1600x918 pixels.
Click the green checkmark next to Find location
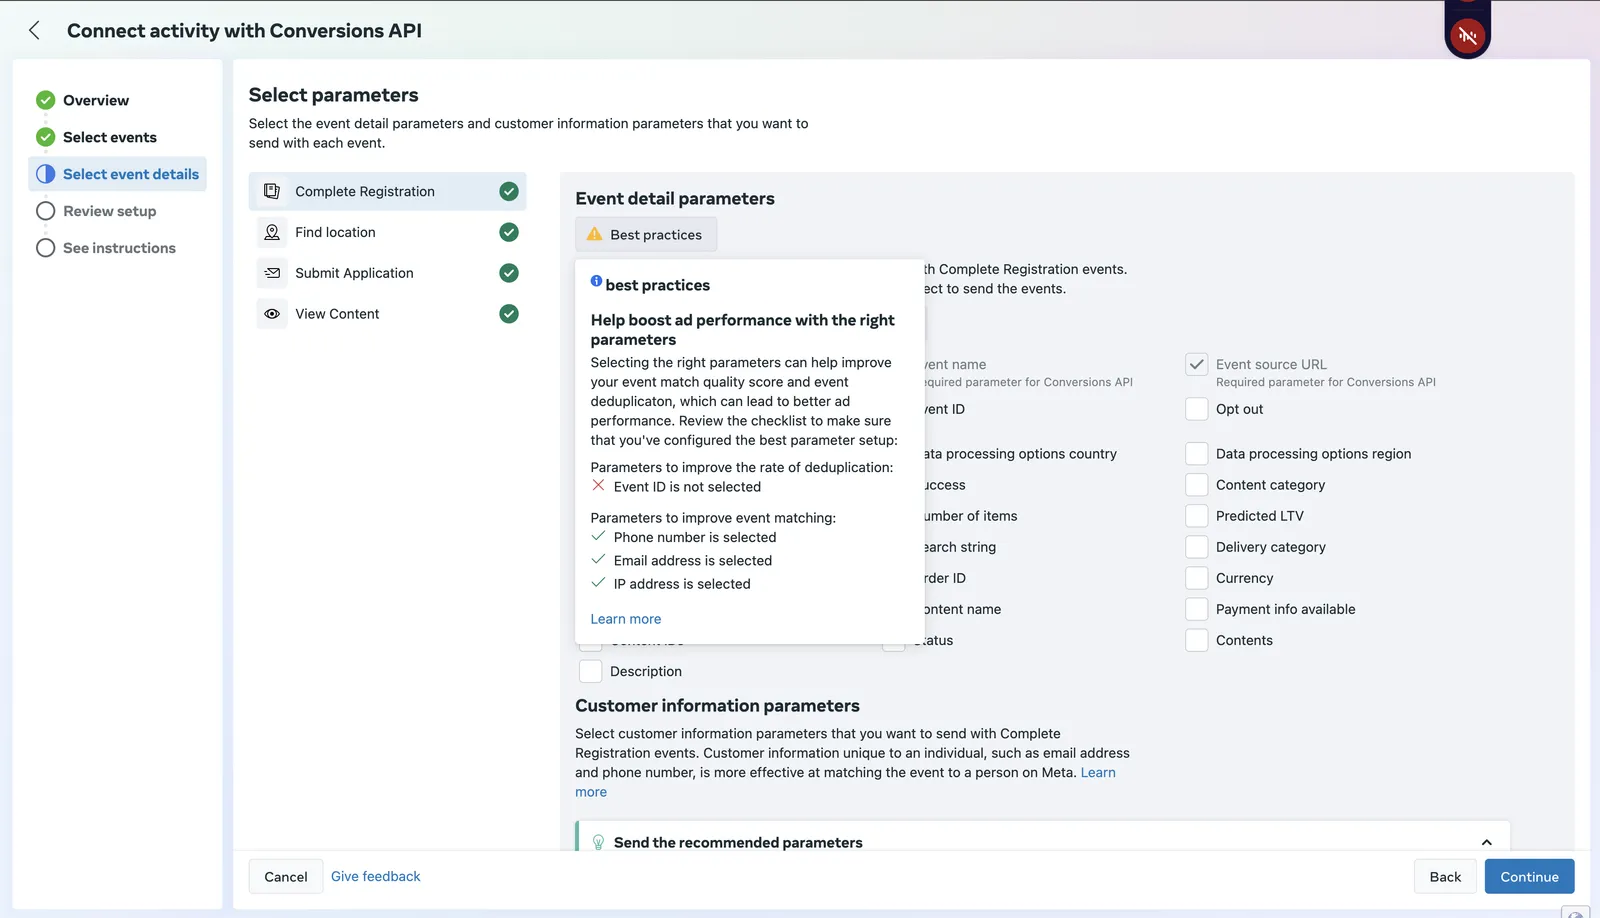coord(509,232)
